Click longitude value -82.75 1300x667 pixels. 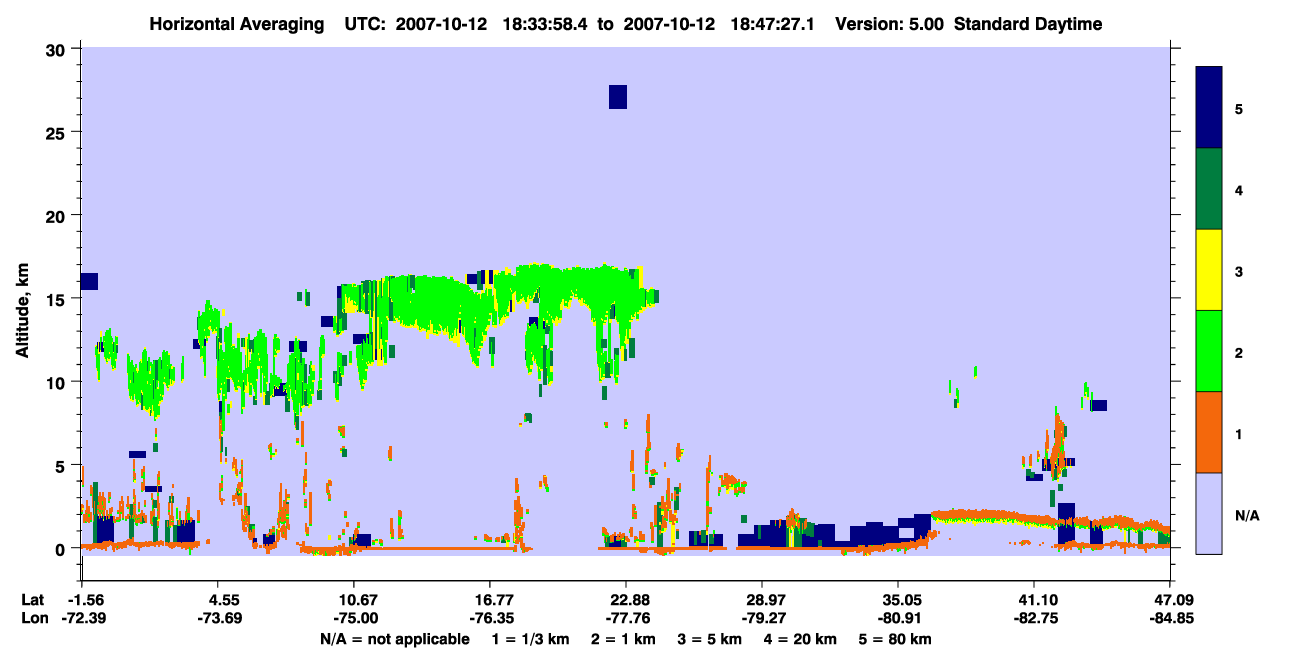click(x=1034, y=619)
